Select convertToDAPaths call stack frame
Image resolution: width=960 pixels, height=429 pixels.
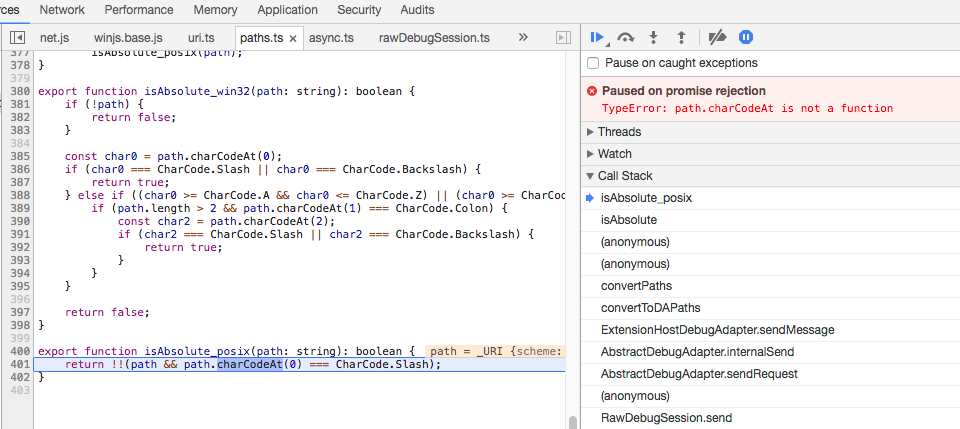pos(770,308)
